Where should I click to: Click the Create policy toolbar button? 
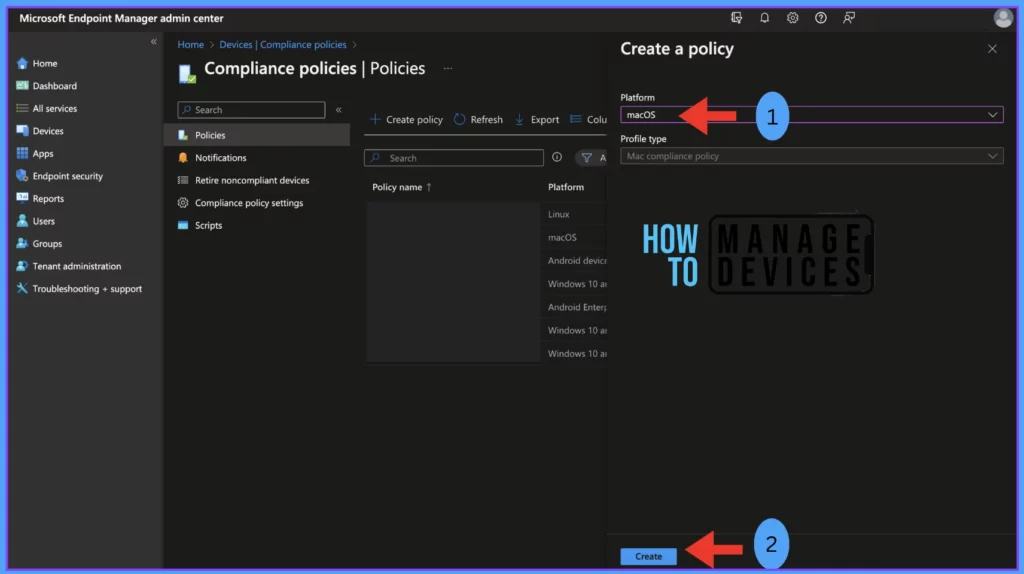[x=406, y=120]
